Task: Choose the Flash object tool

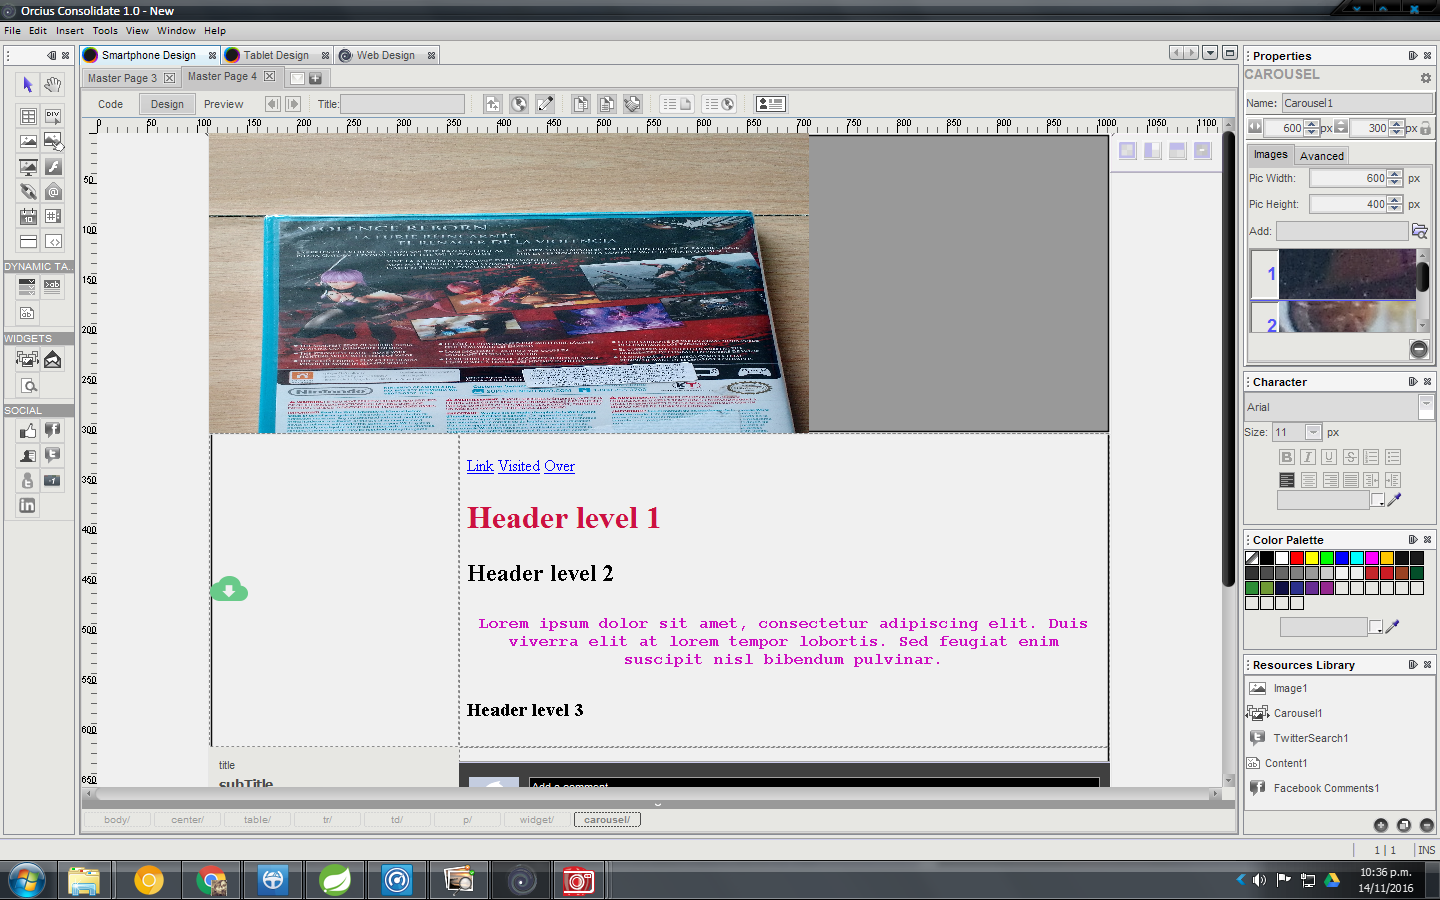Action: pyautogui.click(x=53, y=166)
